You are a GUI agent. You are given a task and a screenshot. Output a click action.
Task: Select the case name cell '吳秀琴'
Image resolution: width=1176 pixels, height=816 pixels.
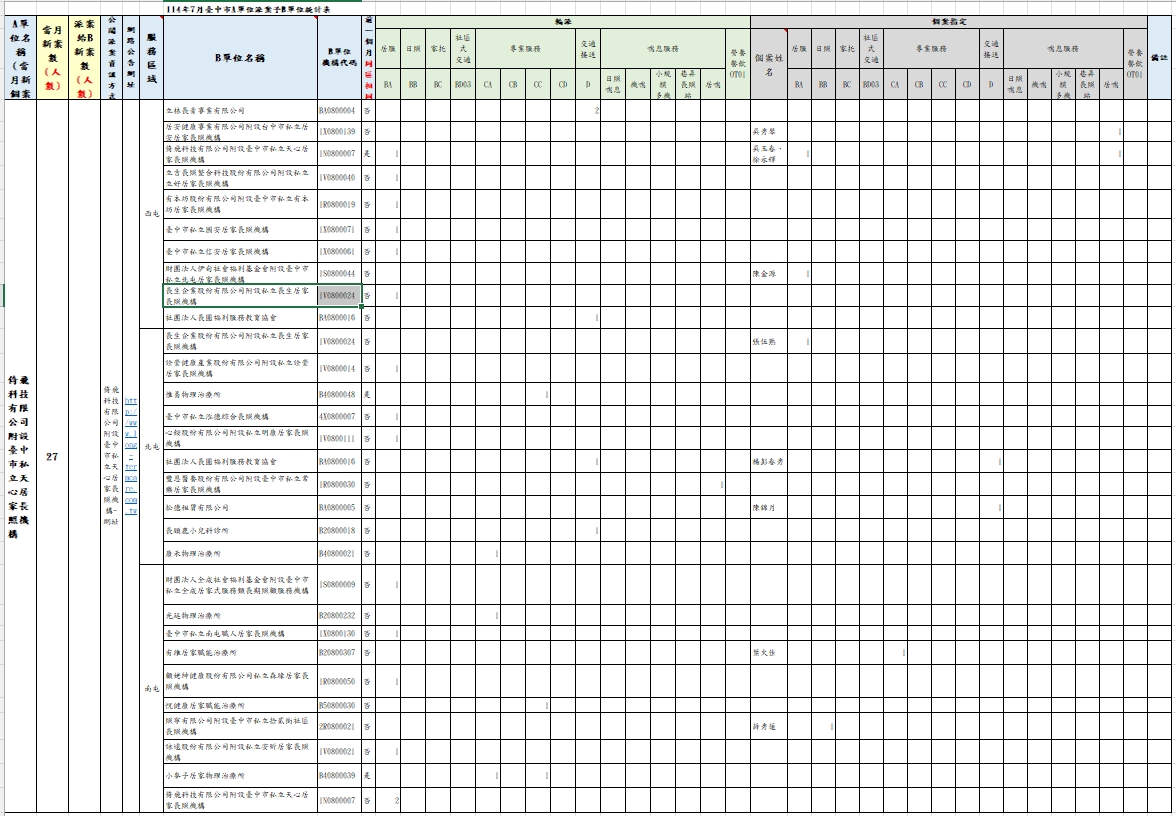coord(768,131)
